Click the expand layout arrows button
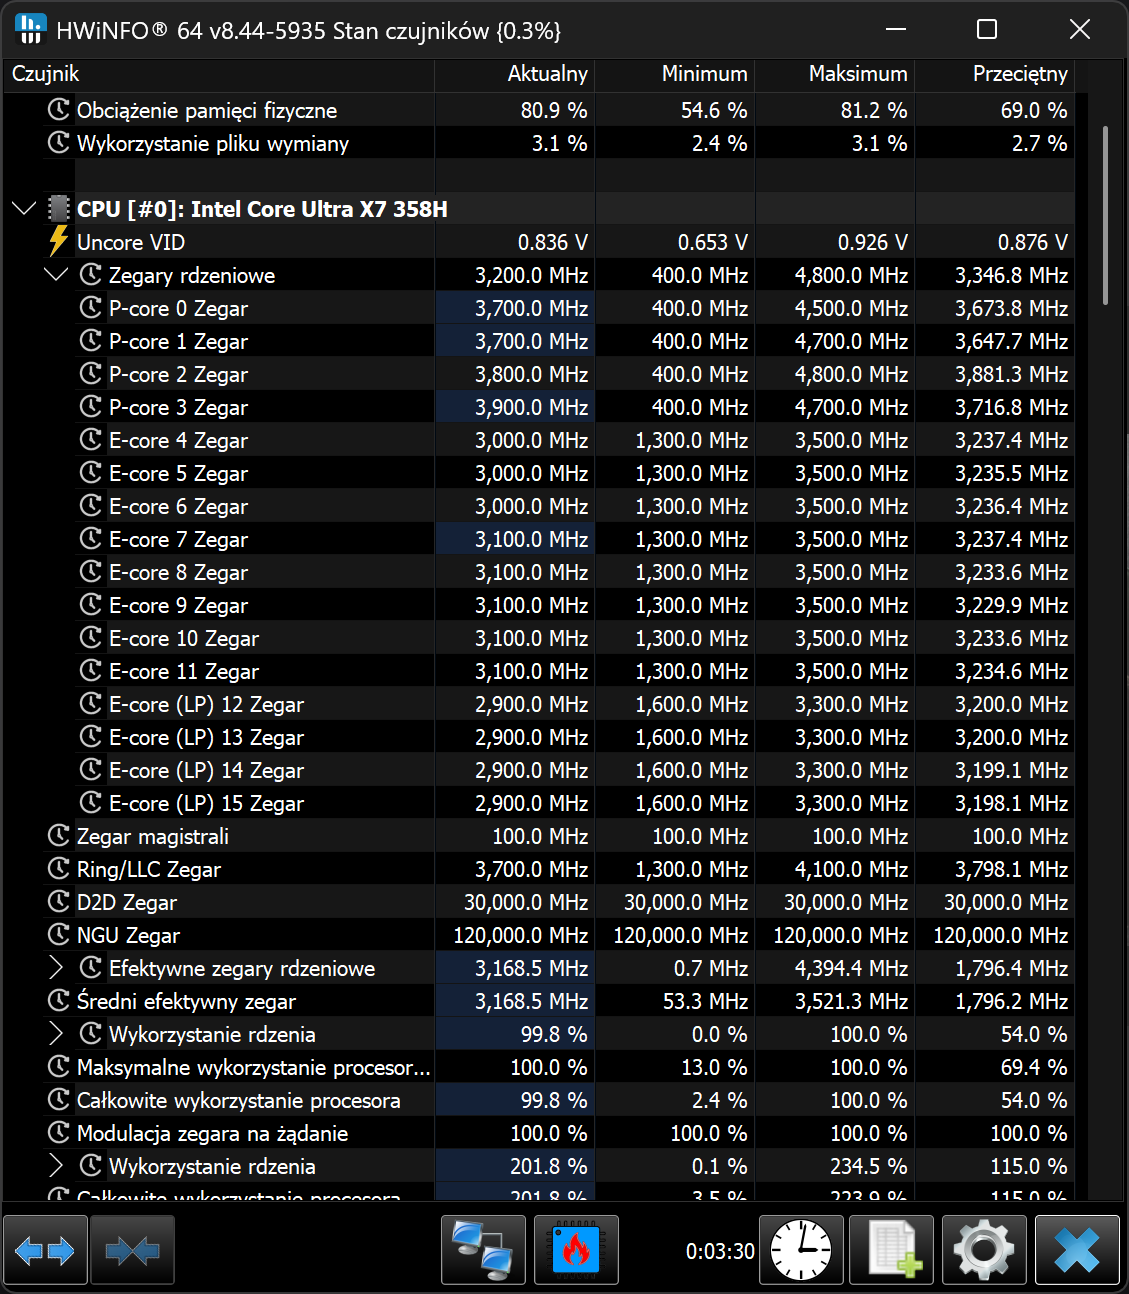The height and width of the screenshot is (1294, 1129). click(46, 1250)
